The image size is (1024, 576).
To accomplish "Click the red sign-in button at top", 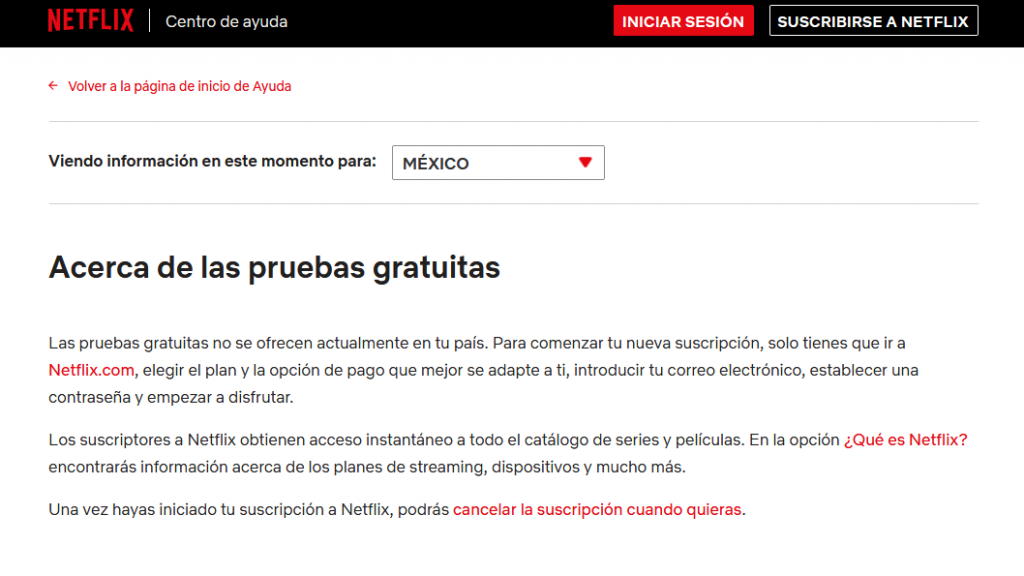I will pyautogui.click(x=683, y=20).
